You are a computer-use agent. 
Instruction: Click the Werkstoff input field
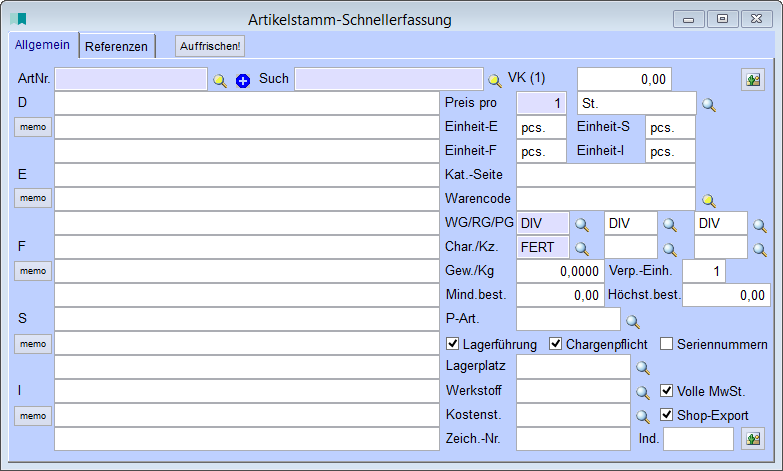coord(573,391)
